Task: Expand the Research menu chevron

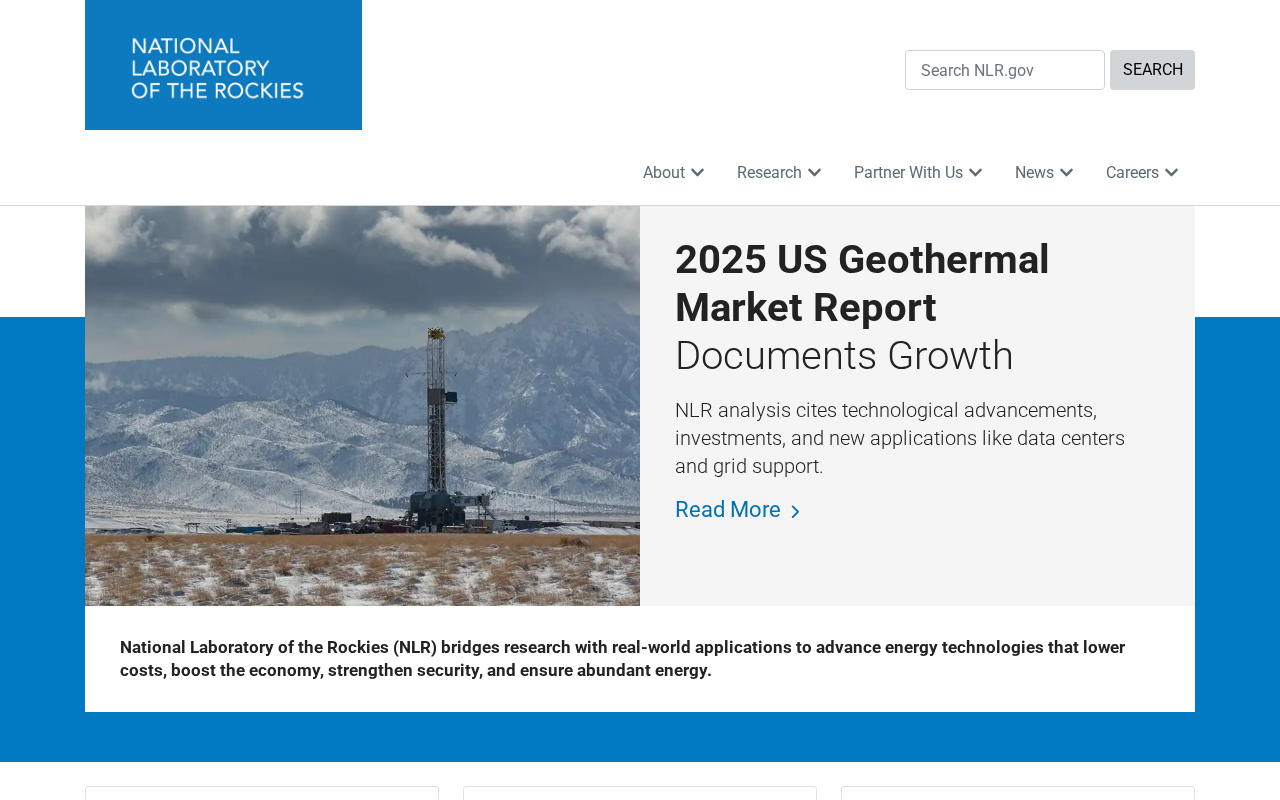Action: click(815, 172)
